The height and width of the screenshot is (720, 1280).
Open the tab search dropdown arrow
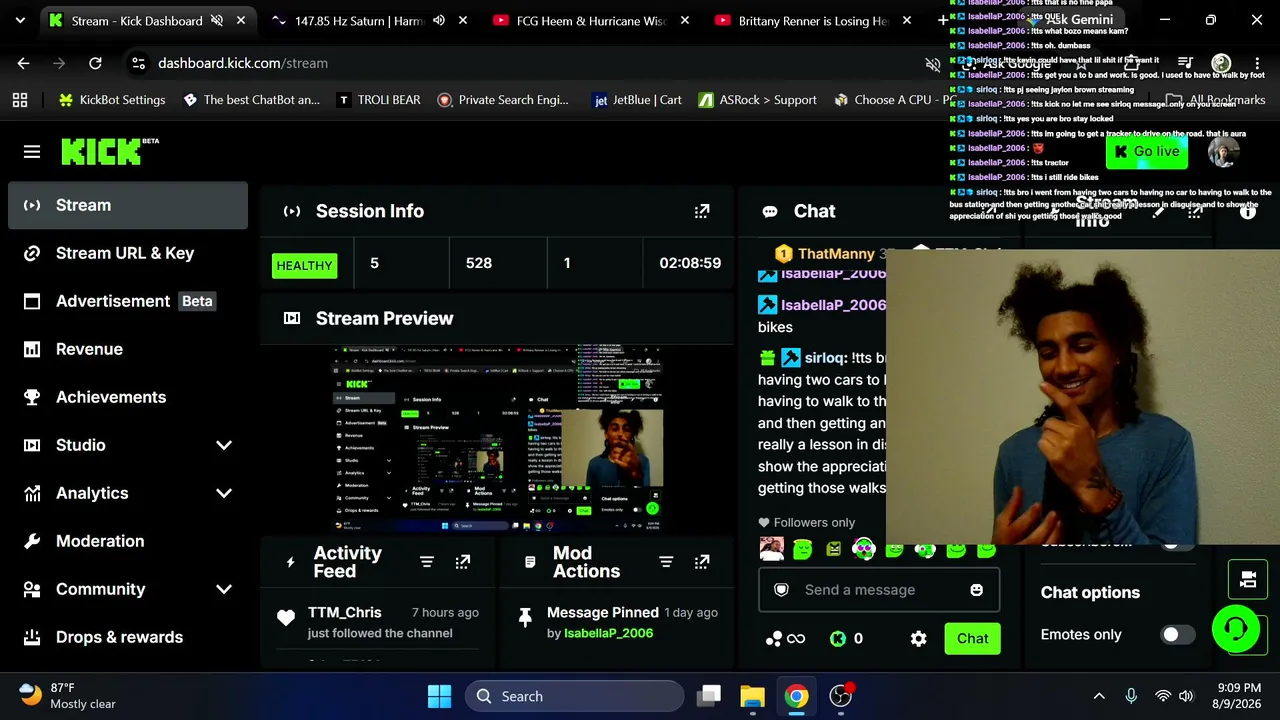pyautogui.click(x=20, y=20)
